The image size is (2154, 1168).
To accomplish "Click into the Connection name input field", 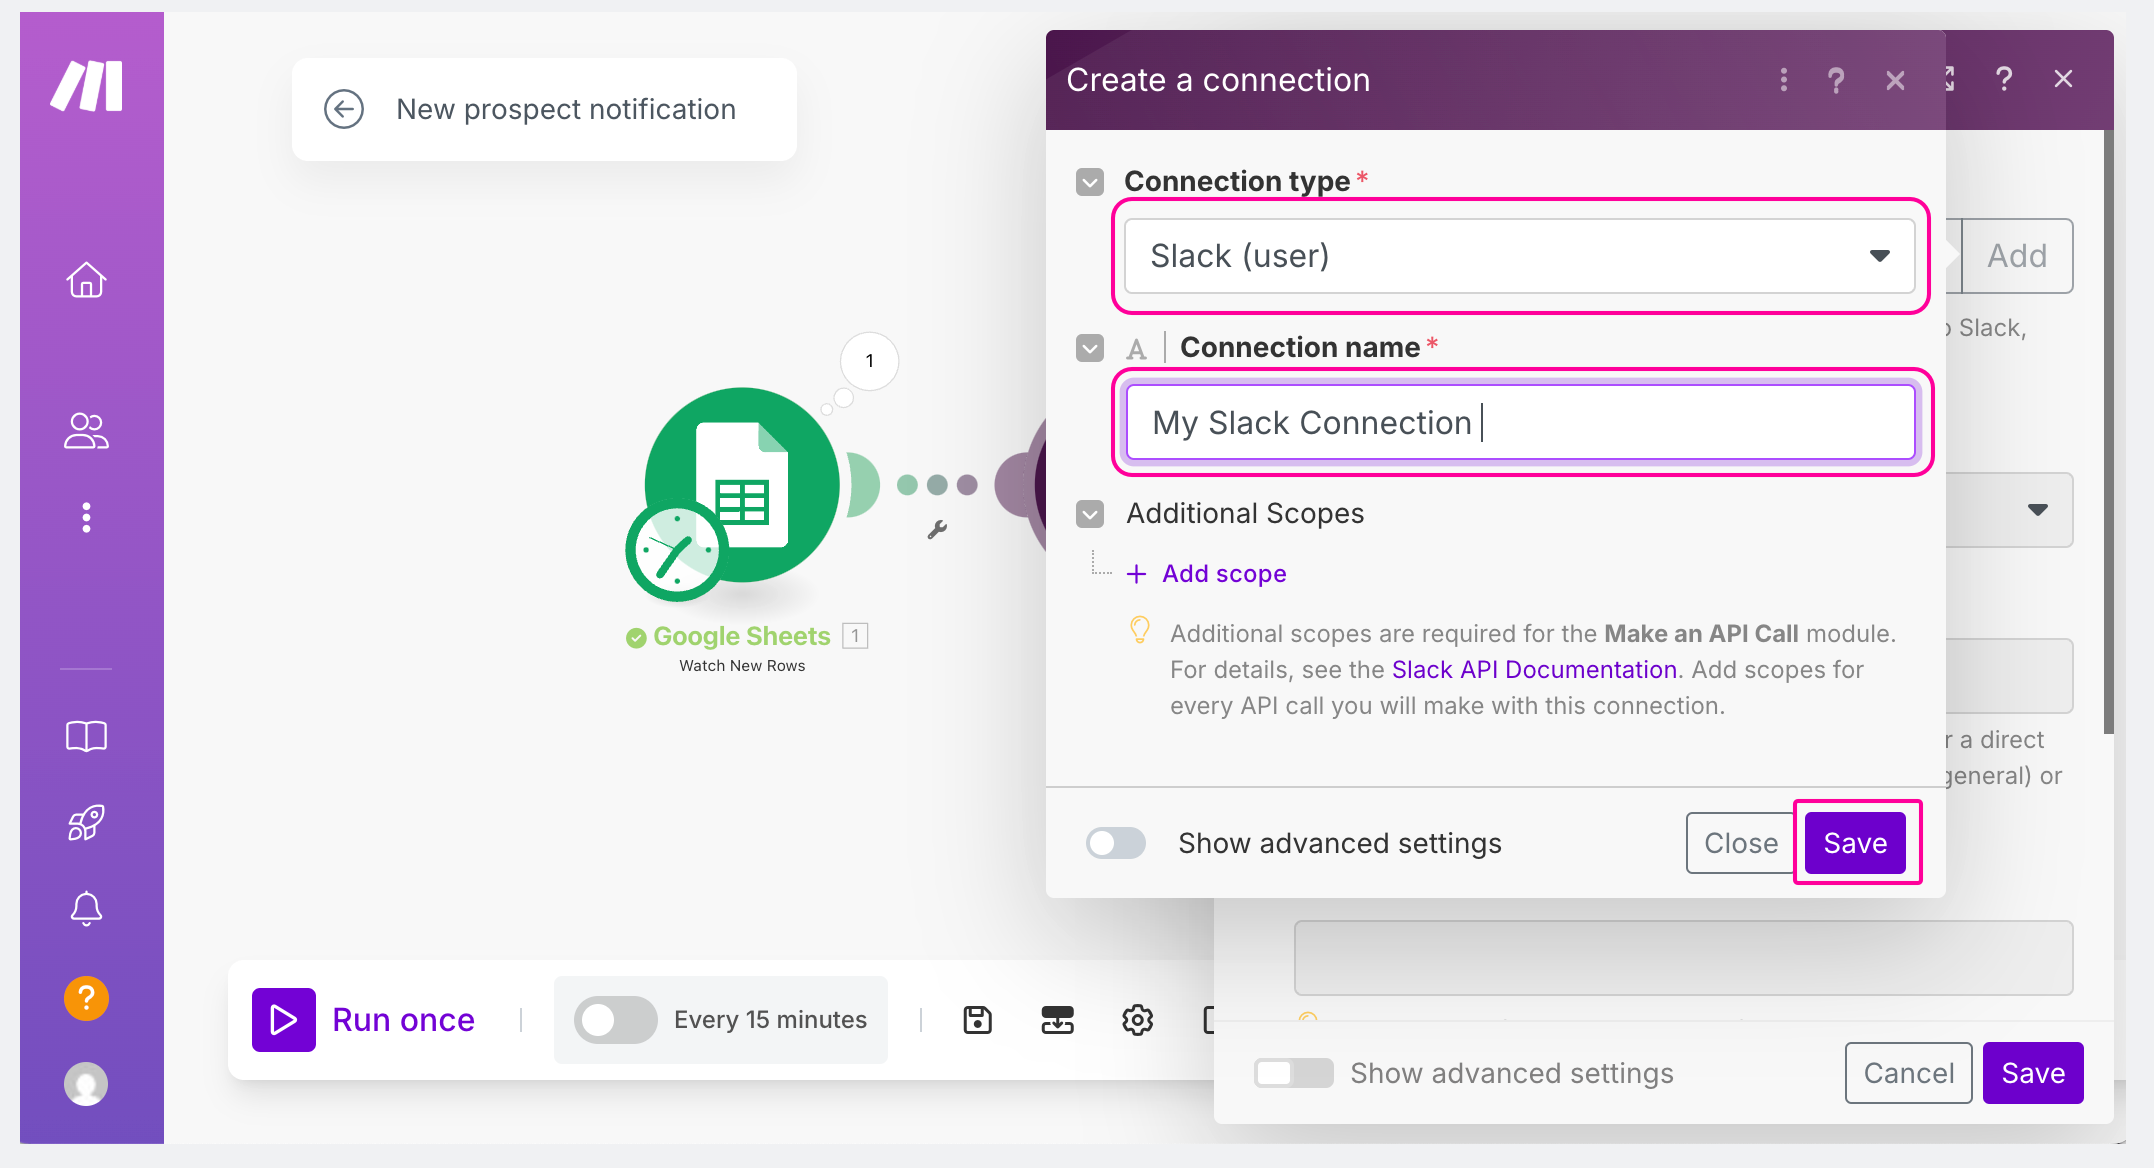I will (x=1520, y=423).
